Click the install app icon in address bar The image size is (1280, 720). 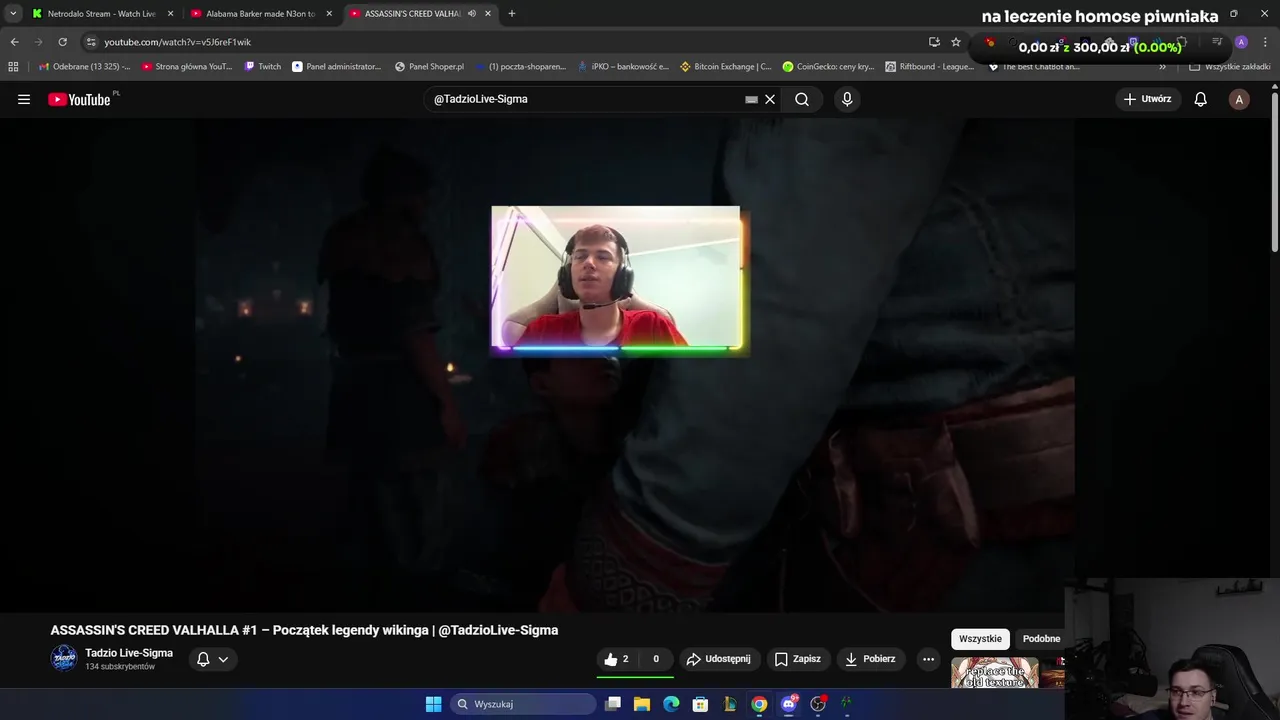point(934,42)
